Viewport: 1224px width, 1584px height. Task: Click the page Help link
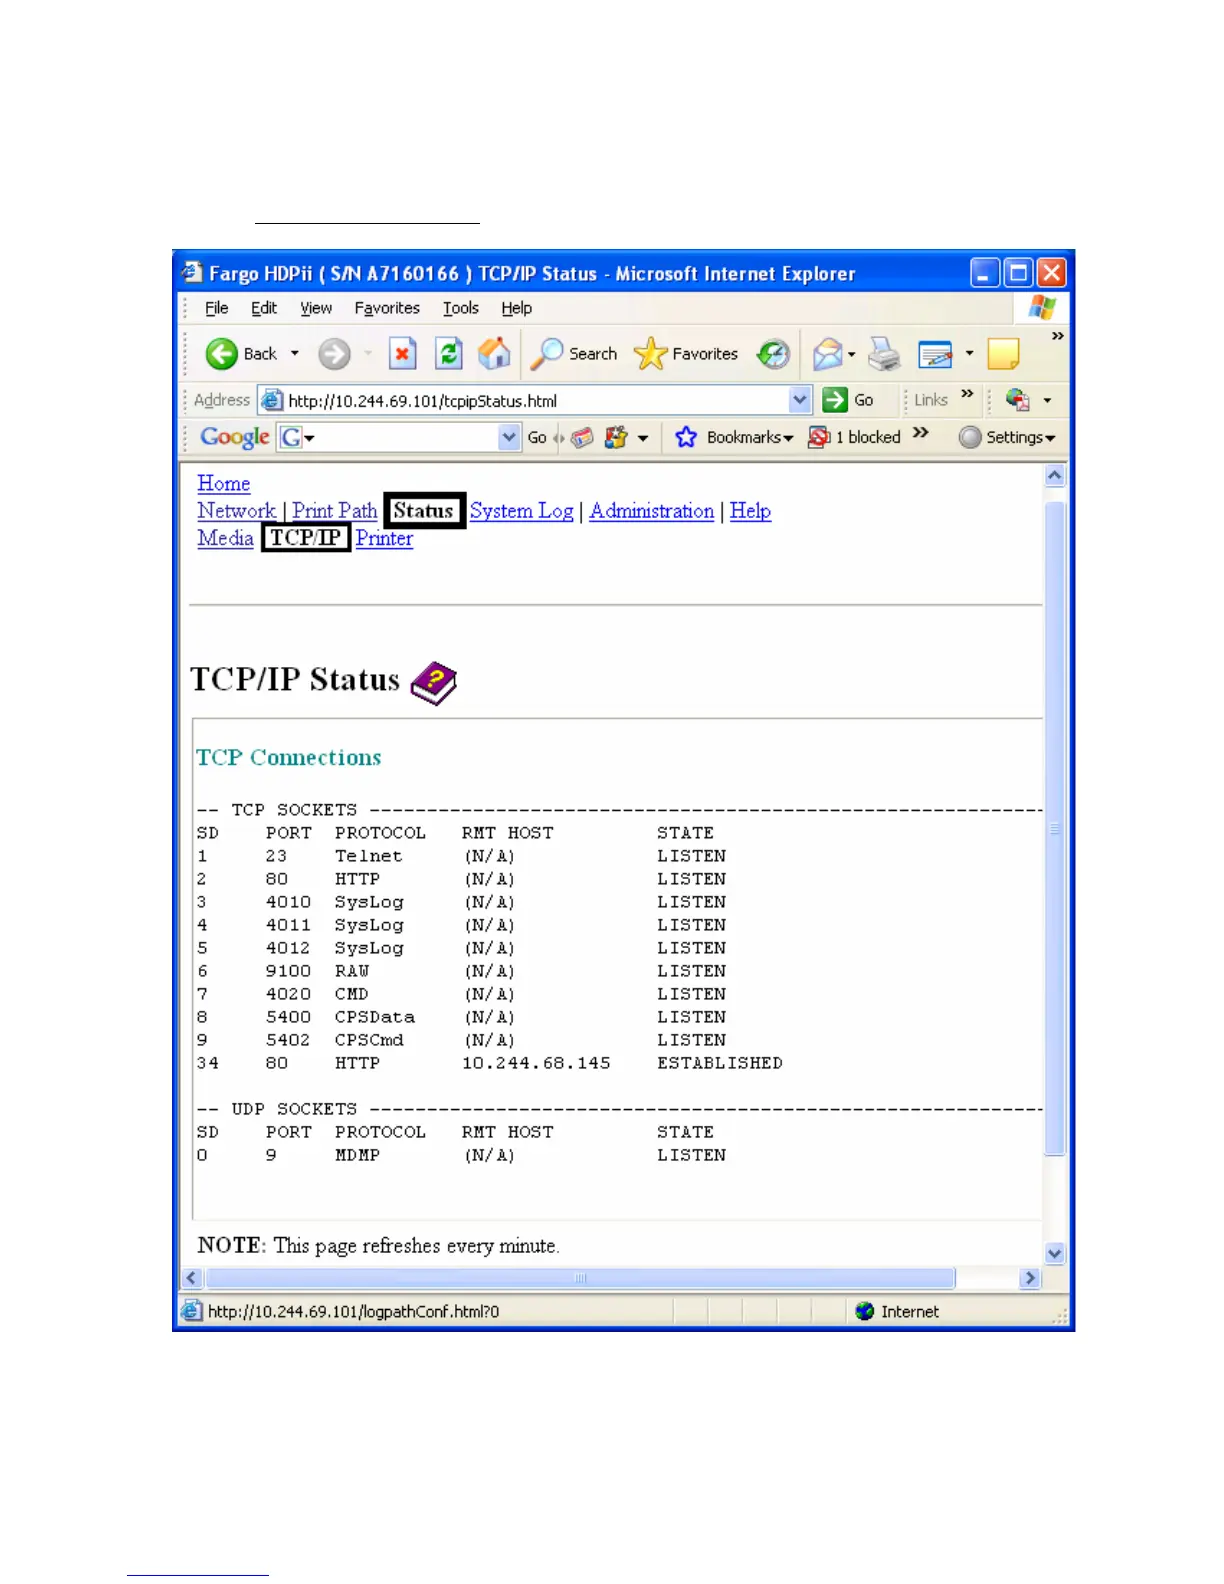coord(750,511)
